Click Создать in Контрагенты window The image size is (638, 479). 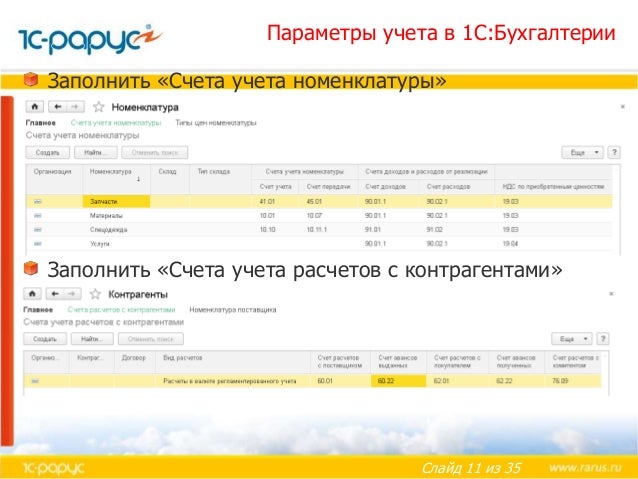pos(45,339)
